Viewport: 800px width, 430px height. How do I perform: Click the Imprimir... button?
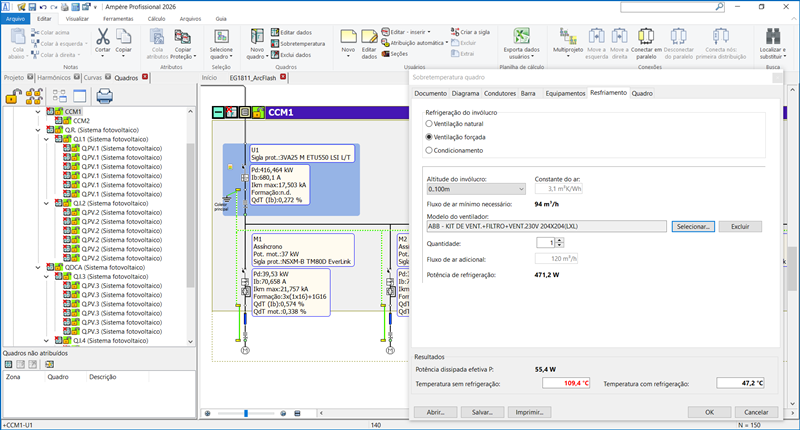[531, 411]
